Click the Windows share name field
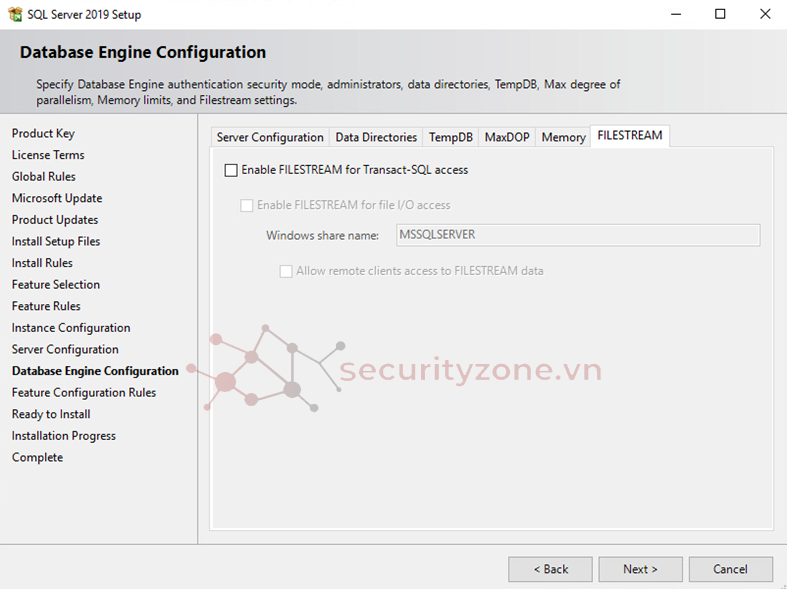Image resolution: width=787 pixels, height=589 pixels. (x=575, y=235)
